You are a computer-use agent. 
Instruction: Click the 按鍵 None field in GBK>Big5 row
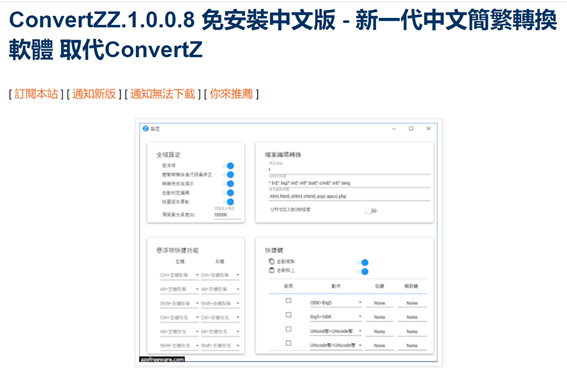pyautogui.click(x=379, y=303)
